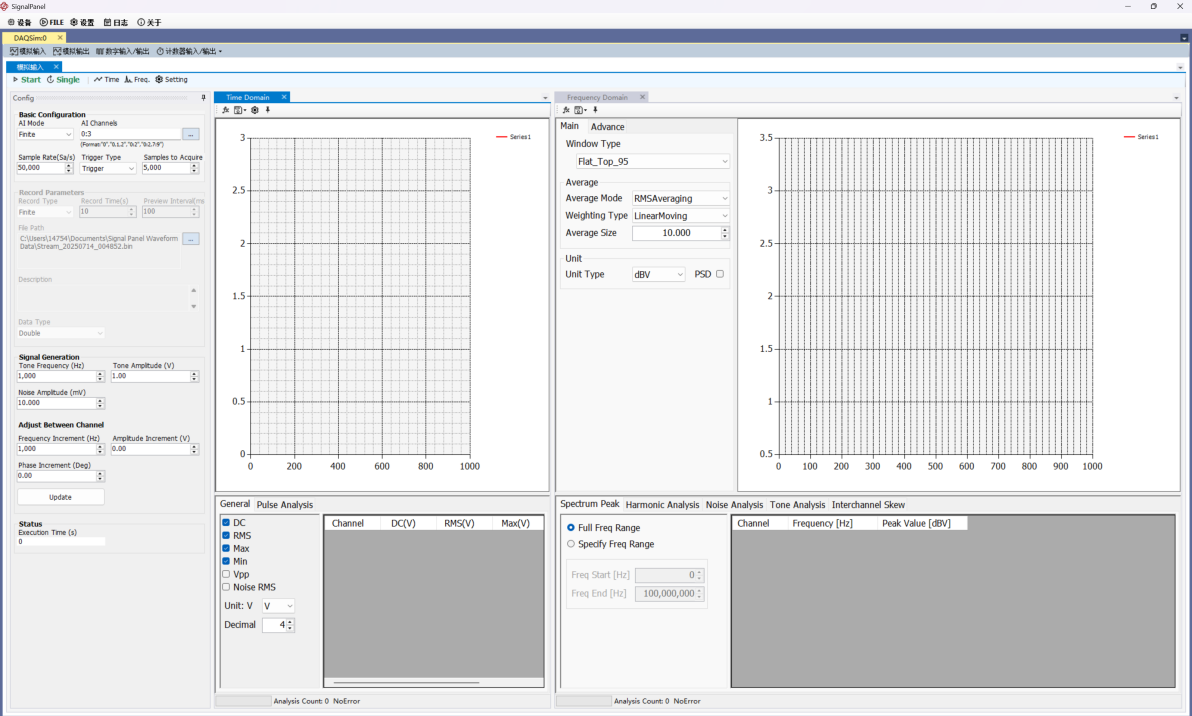Switch to the Pulse Analysis tab

click(x=284, y=505)
